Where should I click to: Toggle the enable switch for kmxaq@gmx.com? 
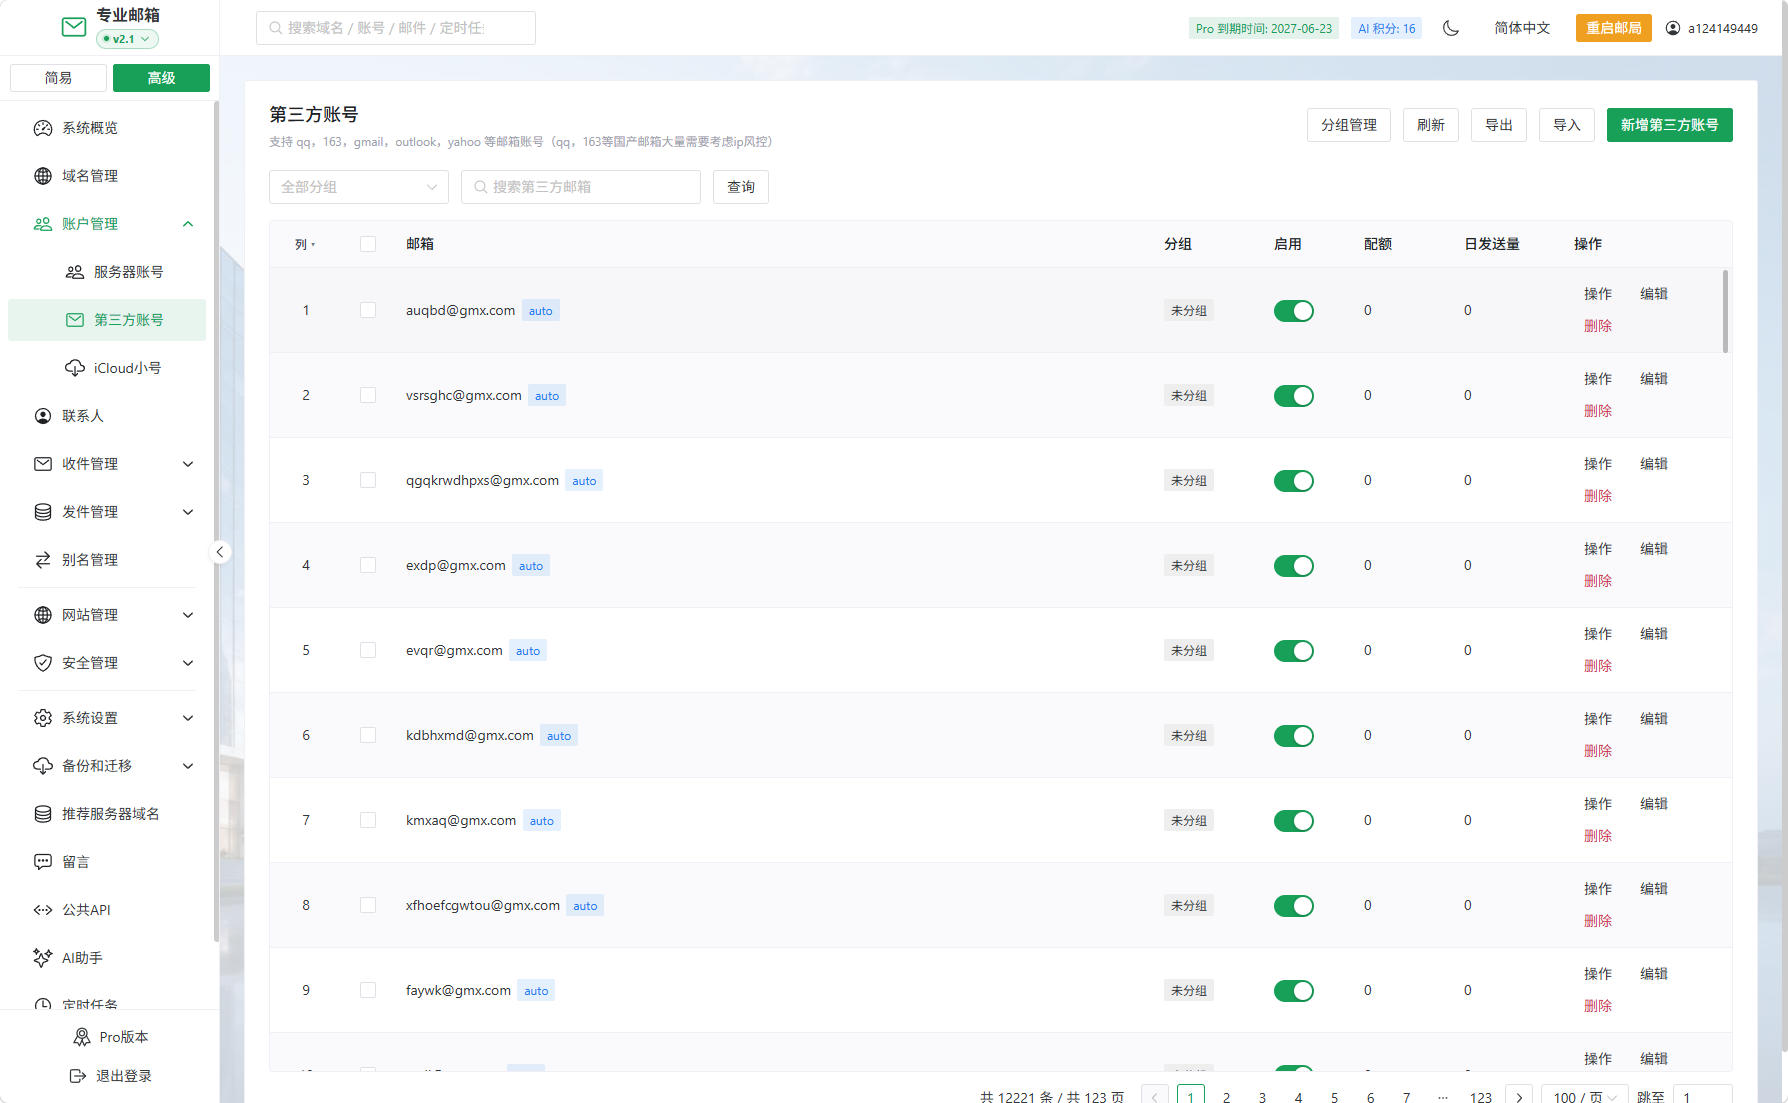[1294, 821]
